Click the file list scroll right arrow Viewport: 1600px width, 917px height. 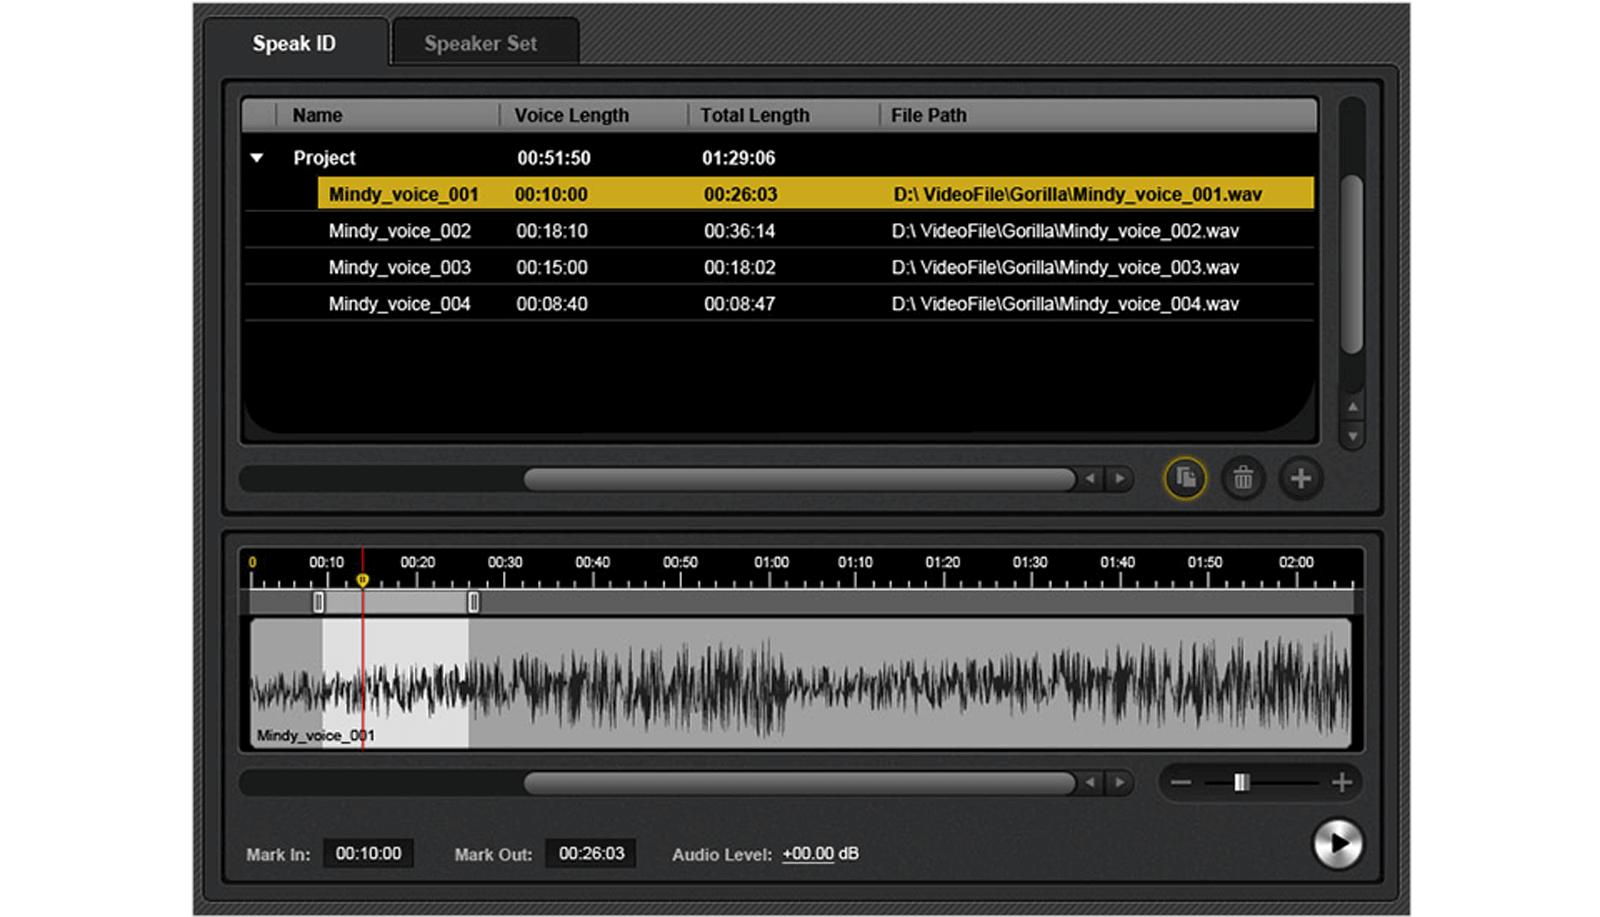[x=1120, y=479]
